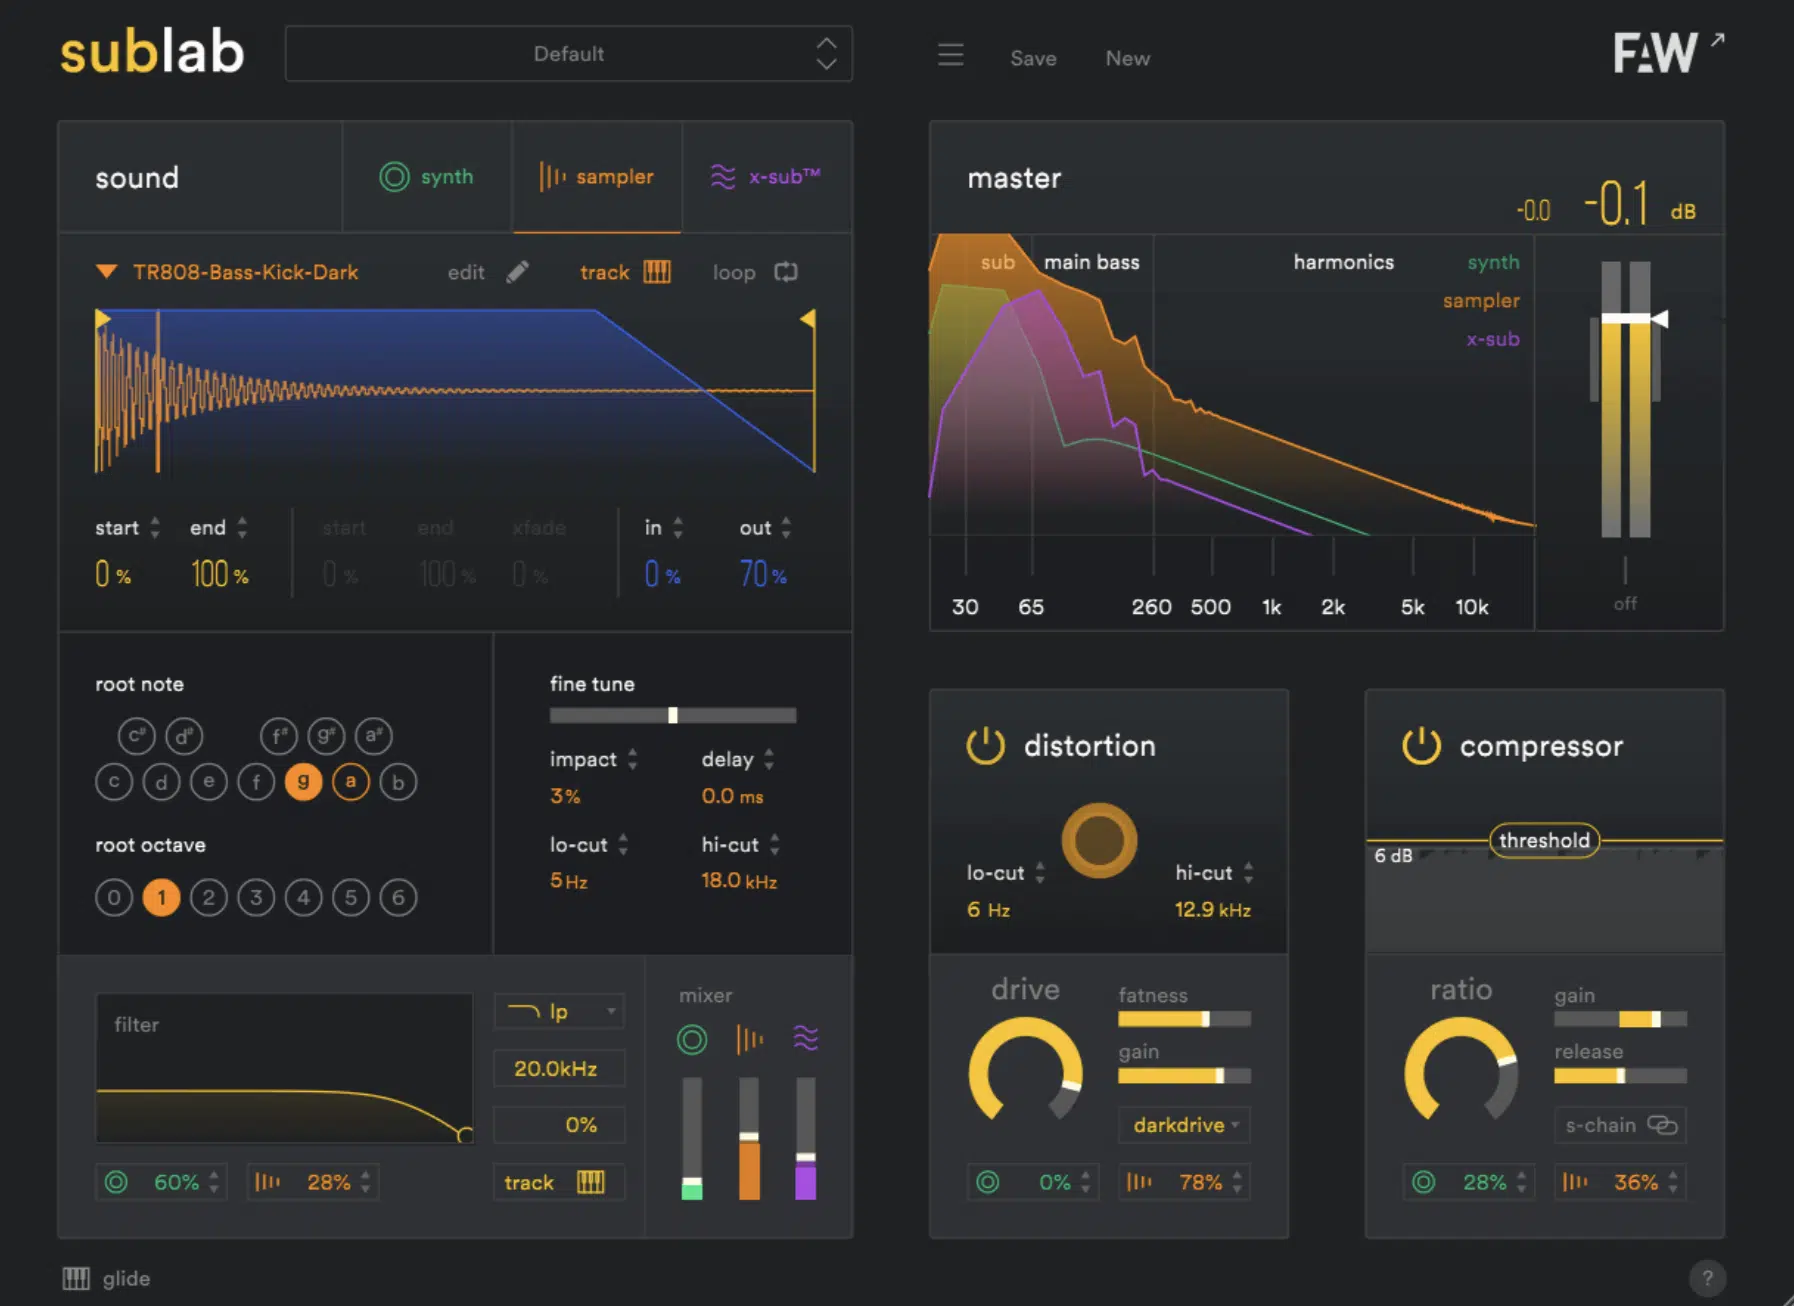Select root note g
Viewport: 1794px width, 1306px height.
pyautogui.click(x=303, y=782)
